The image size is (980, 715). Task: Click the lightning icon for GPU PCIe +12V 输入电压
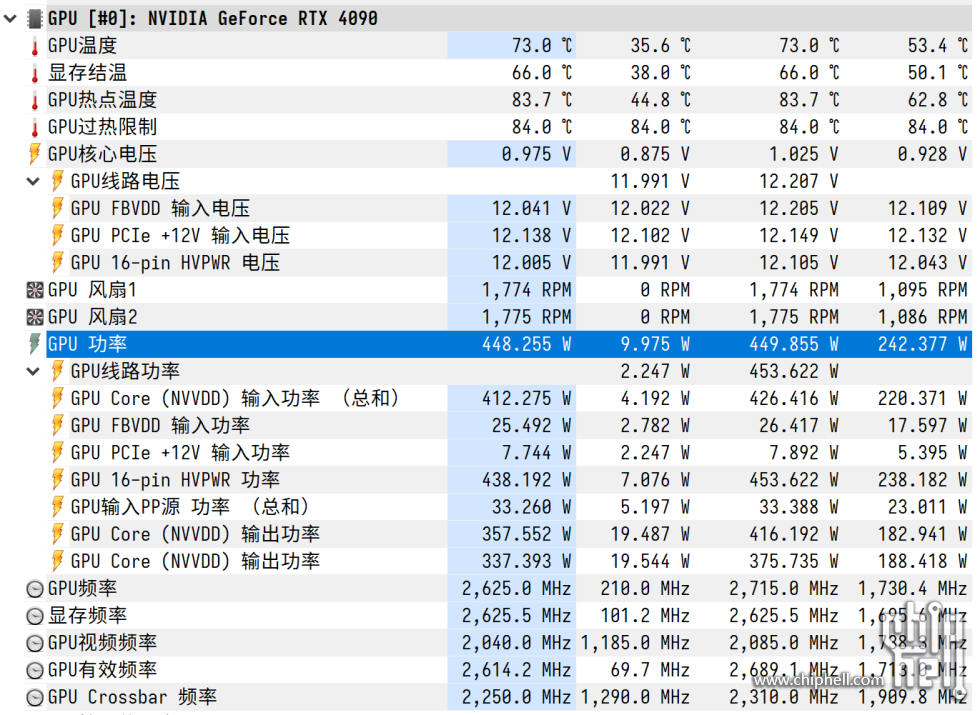point(58,236)
